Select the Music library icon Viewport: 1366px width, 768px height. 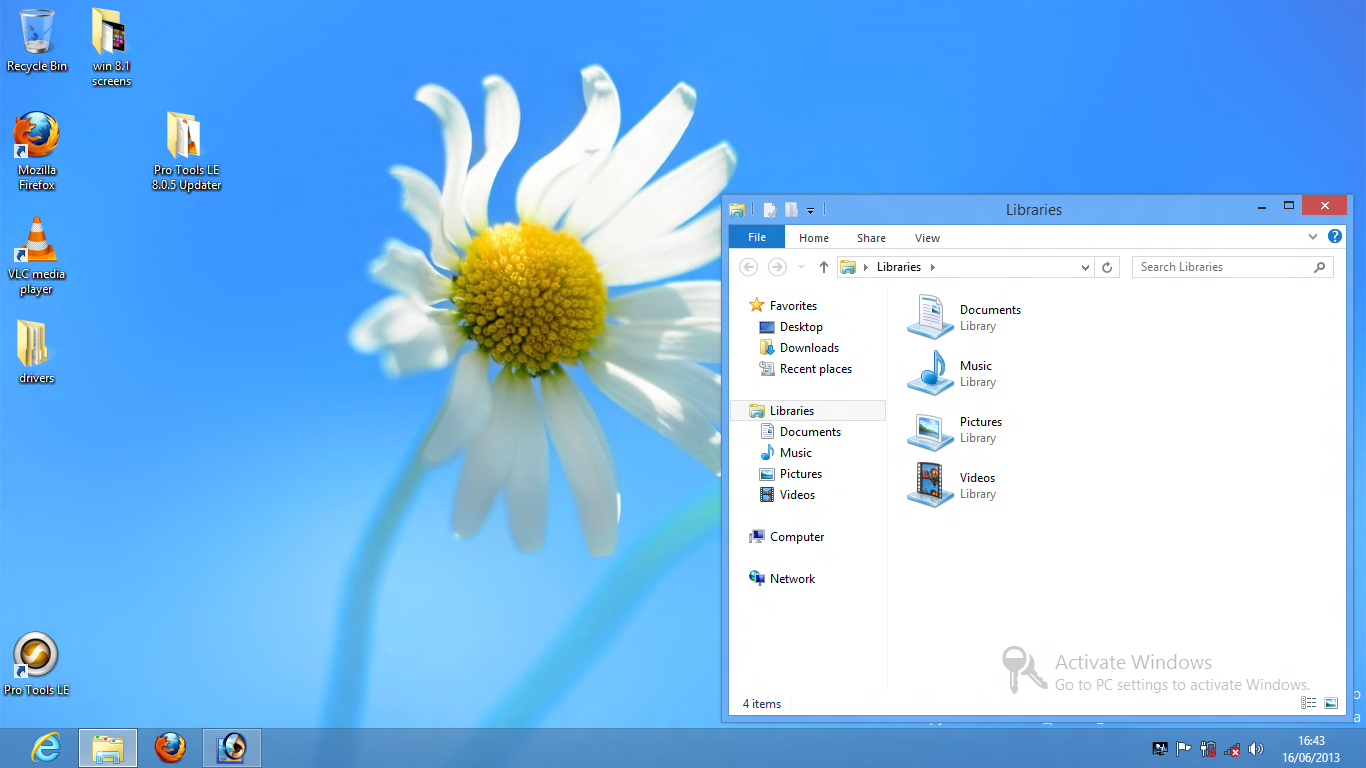pos(931,373)
